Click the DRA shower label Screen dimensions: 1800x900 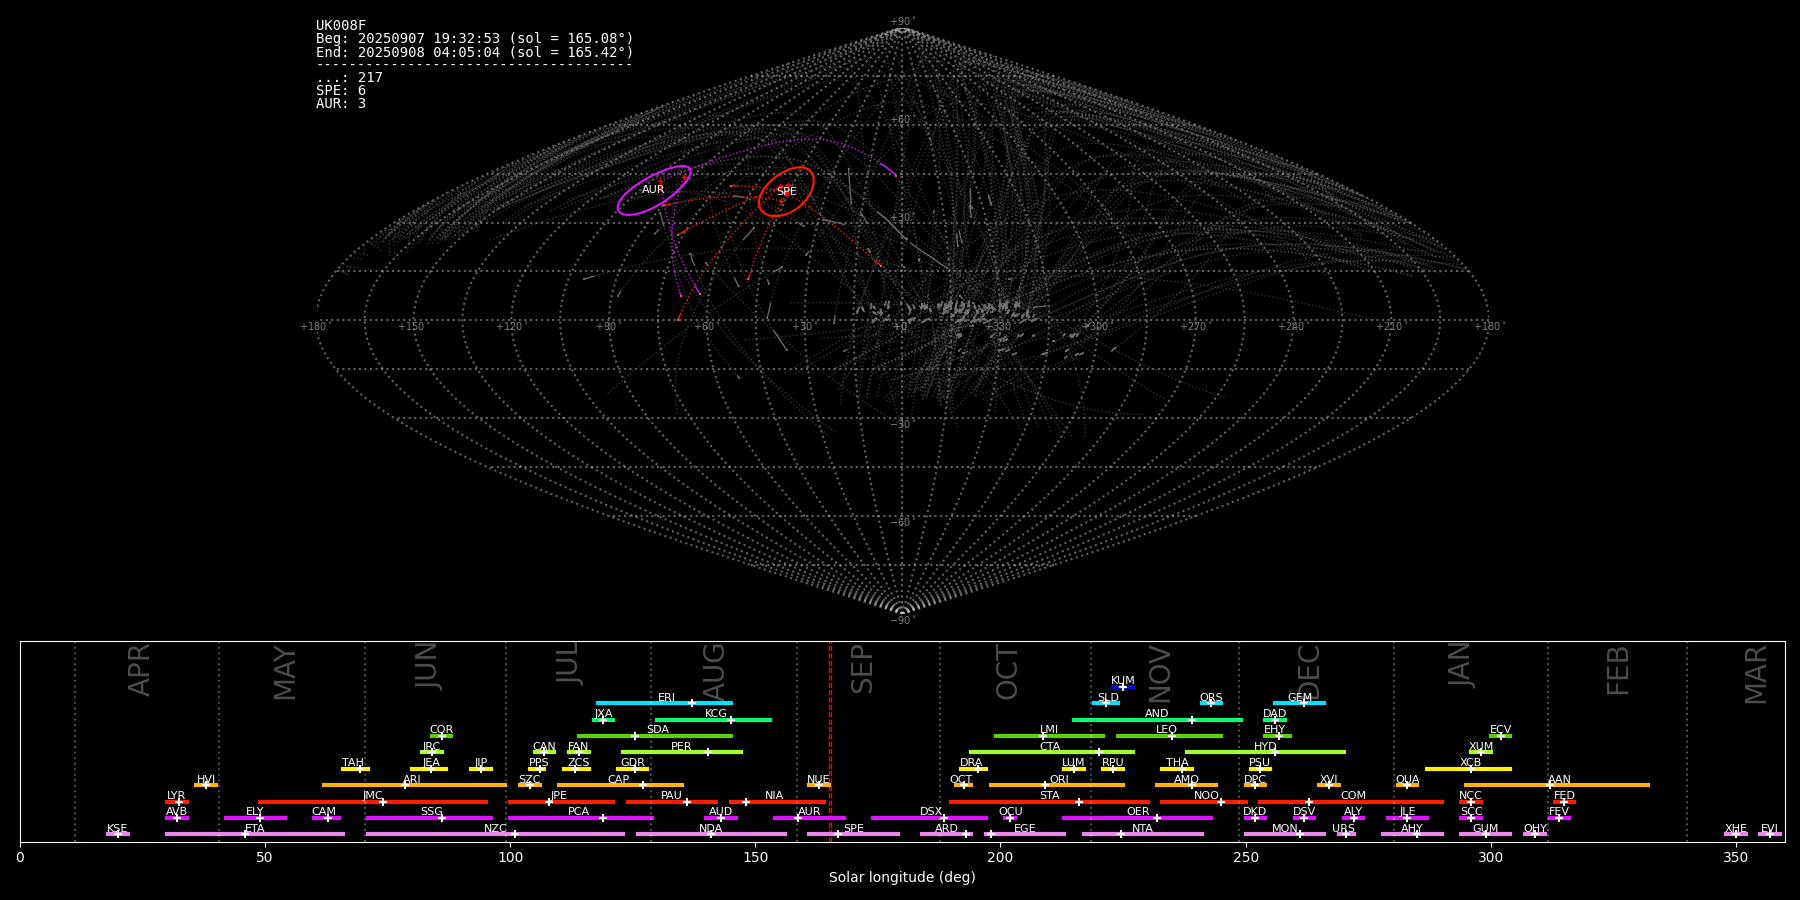tap(972, 763)
